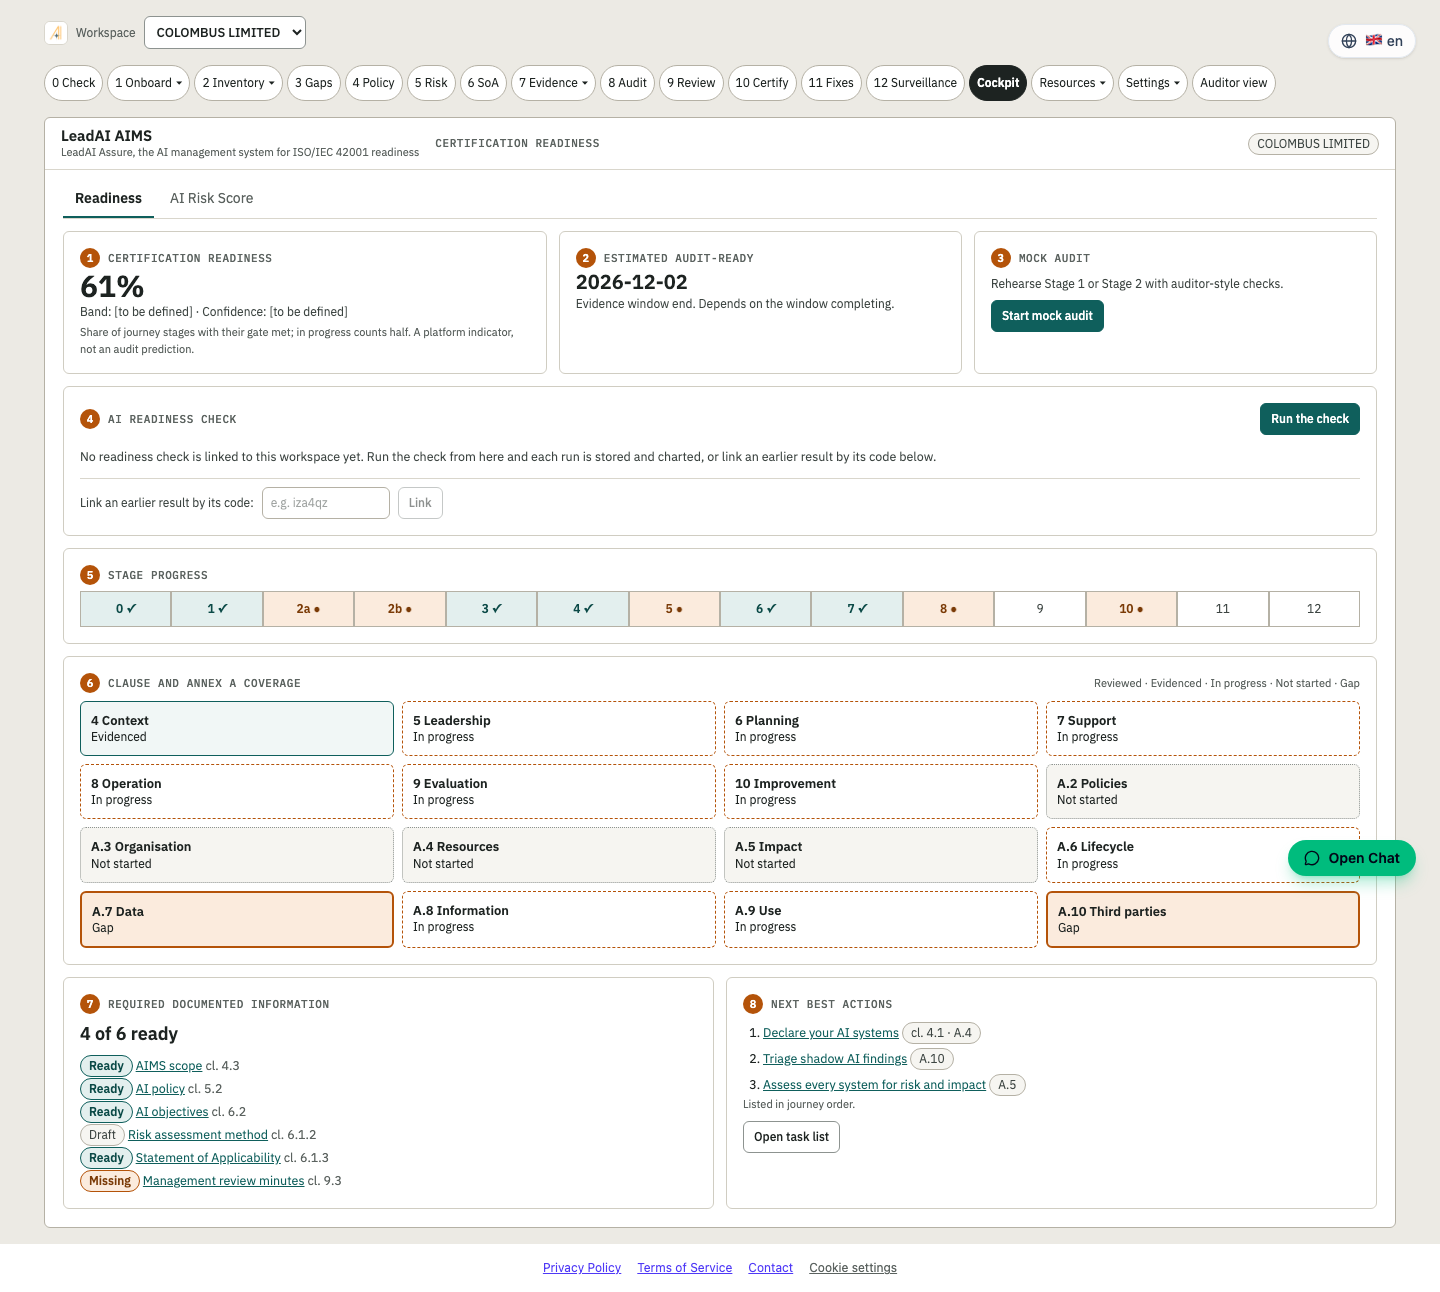This screenshot has width=1440, height=1292.
Task: Open the 5 Risk stage
Action: click(x=431, y=83)
